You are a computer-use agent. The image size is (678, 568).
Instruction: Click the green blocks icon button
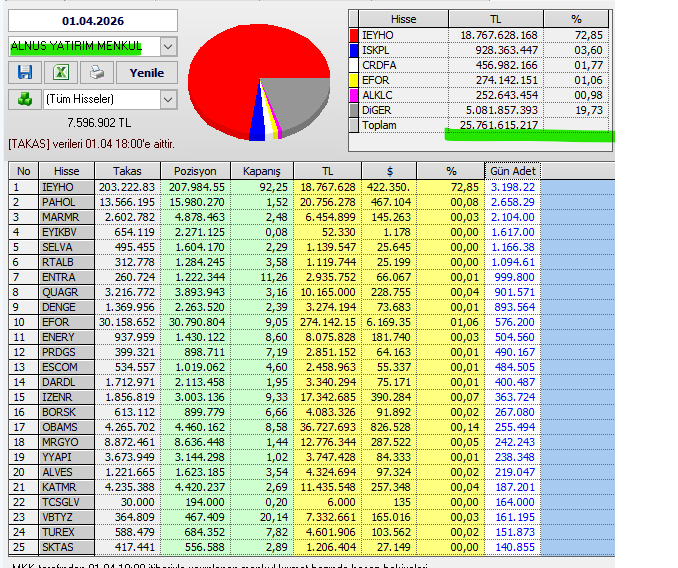[x=25, y=99]
